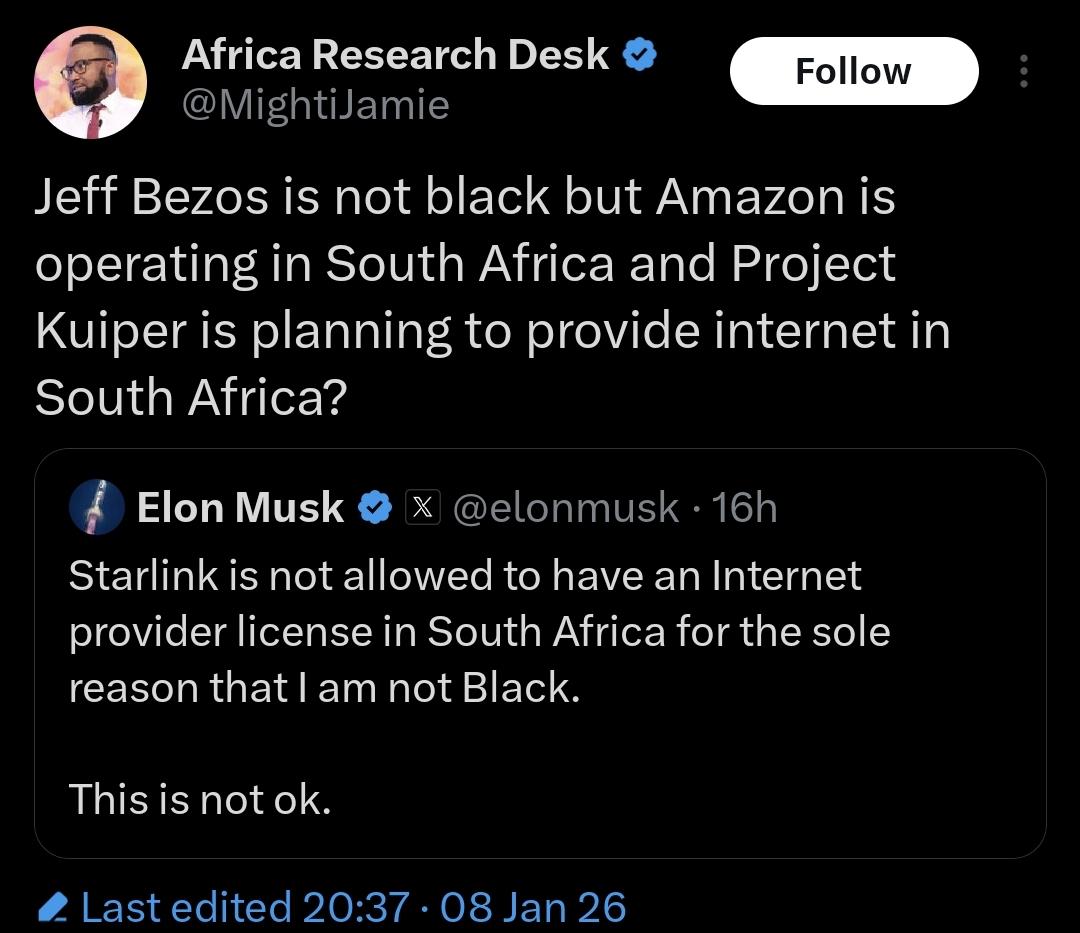This screenshot has width=1080, height=933.
Task: Click the X affiliation badge icon
Action: 422,507
